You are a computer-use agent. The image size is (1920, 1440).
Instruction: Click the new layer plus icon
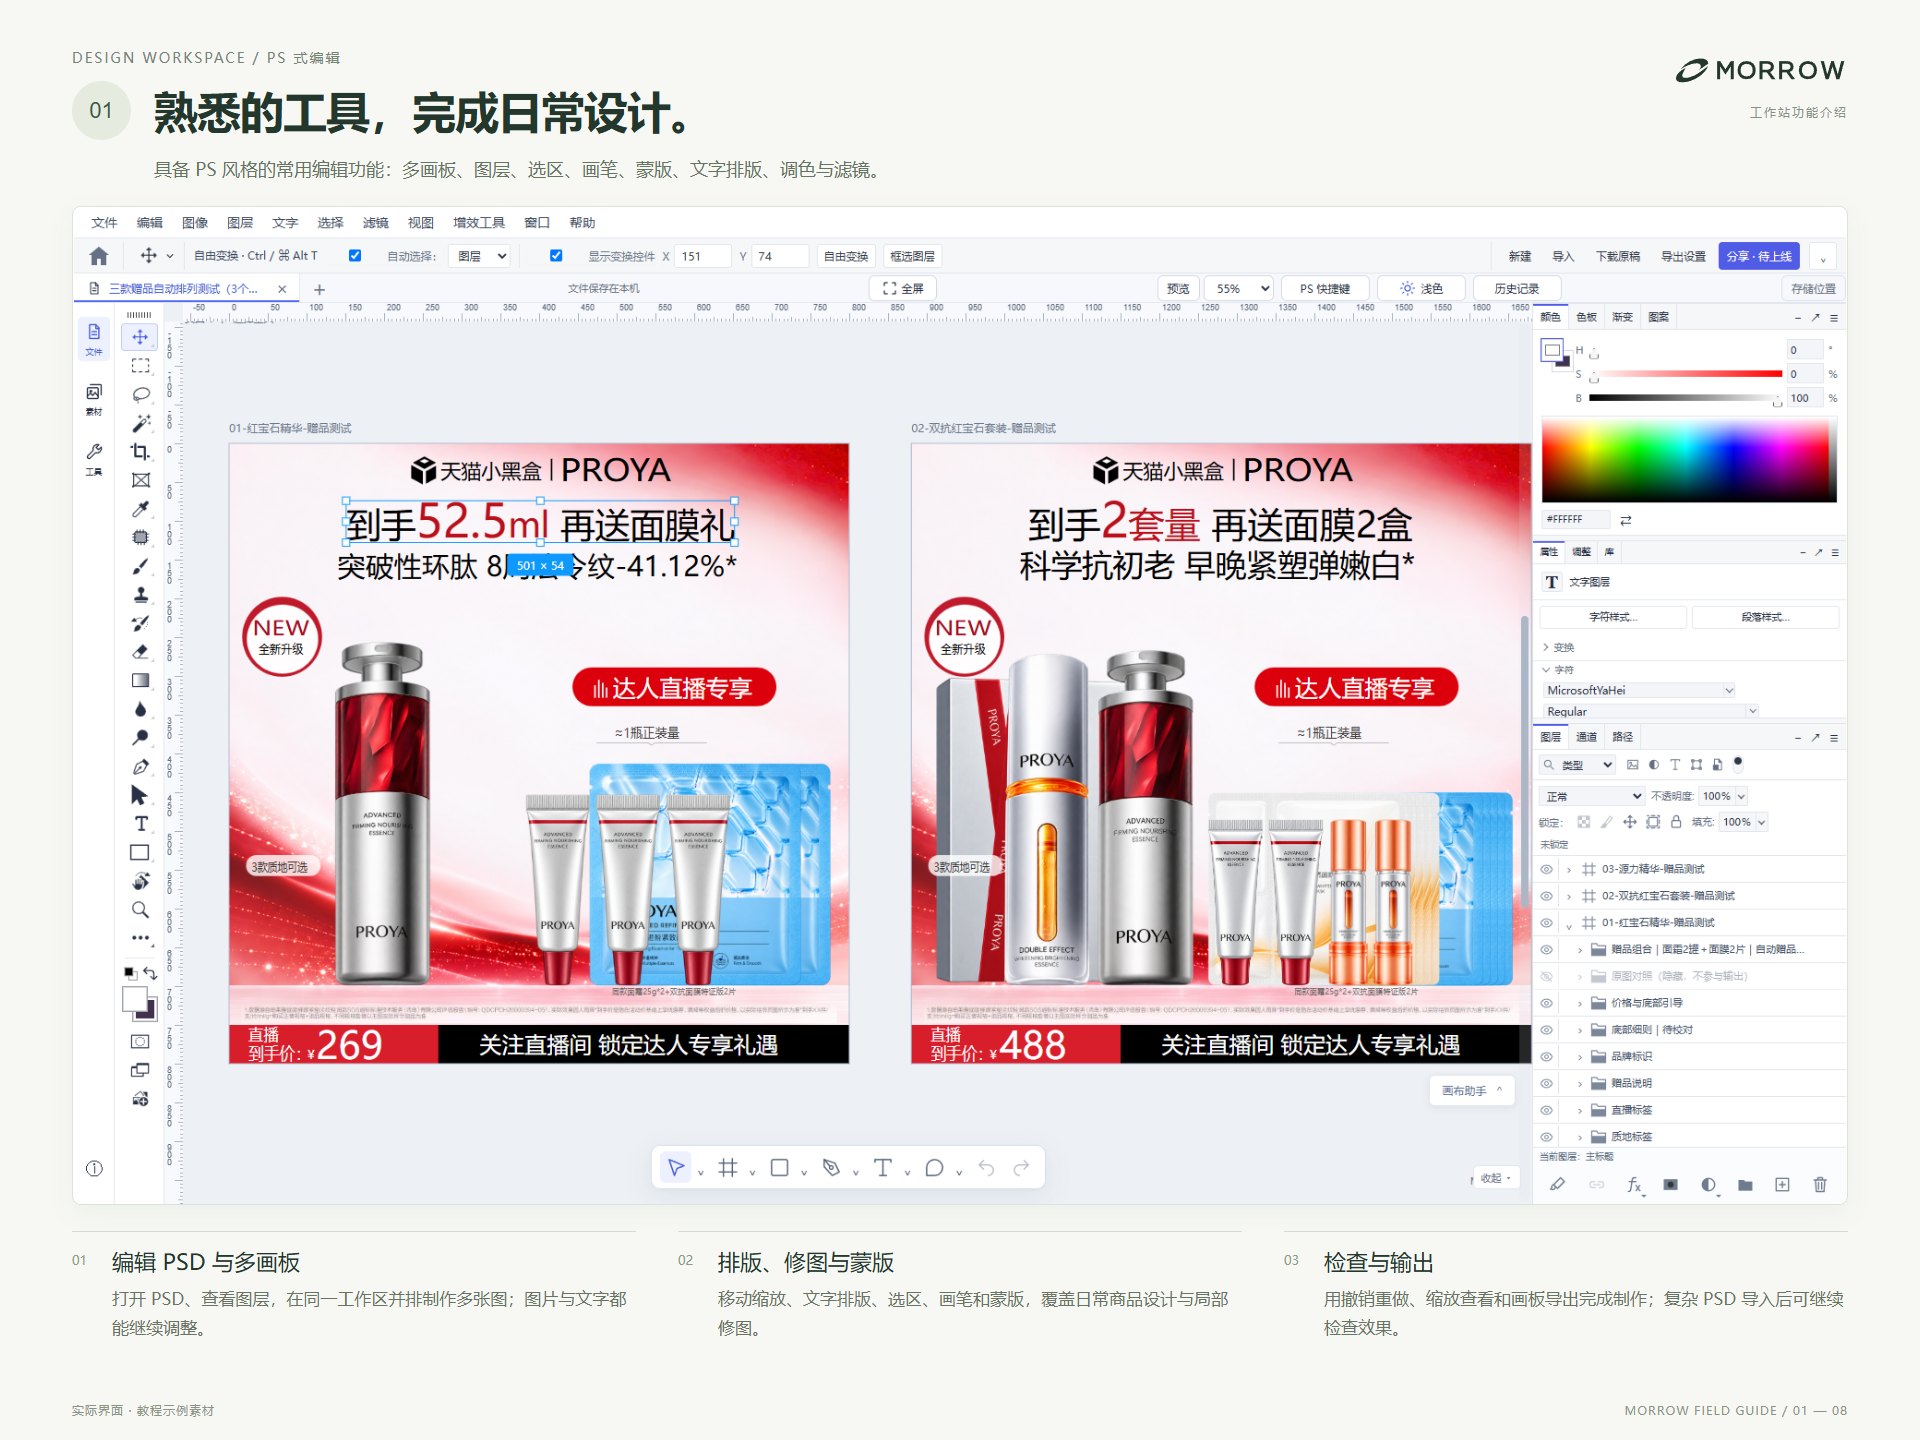(1782, 1185)
